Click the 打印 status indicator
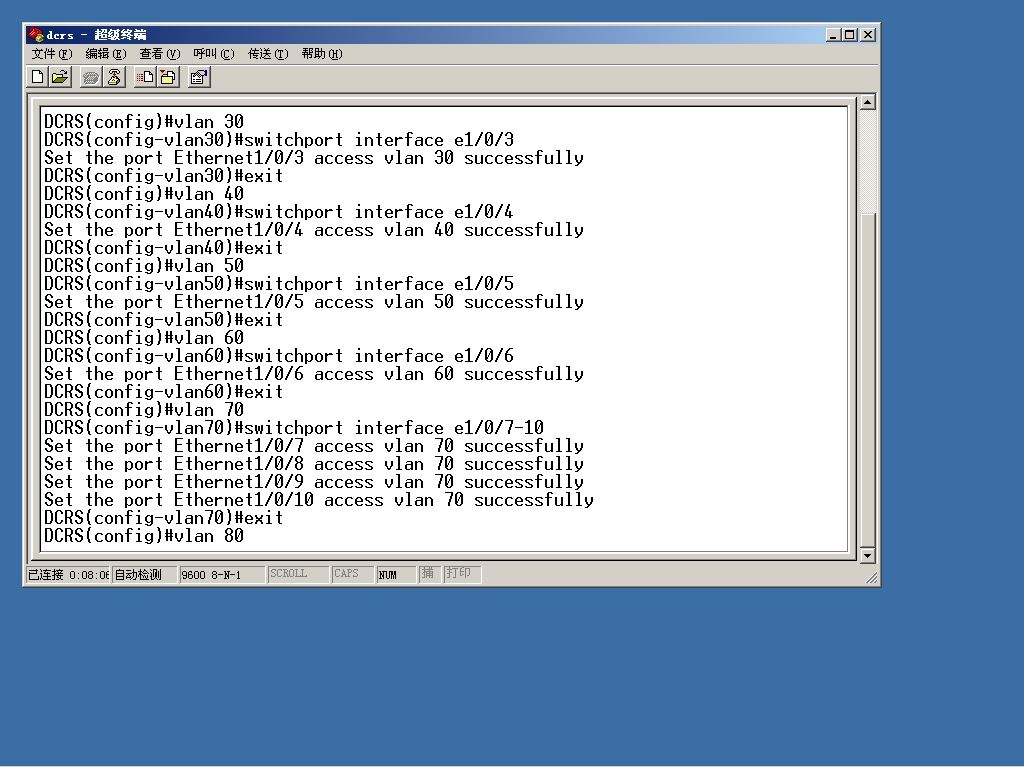 (x=462, y=574)
